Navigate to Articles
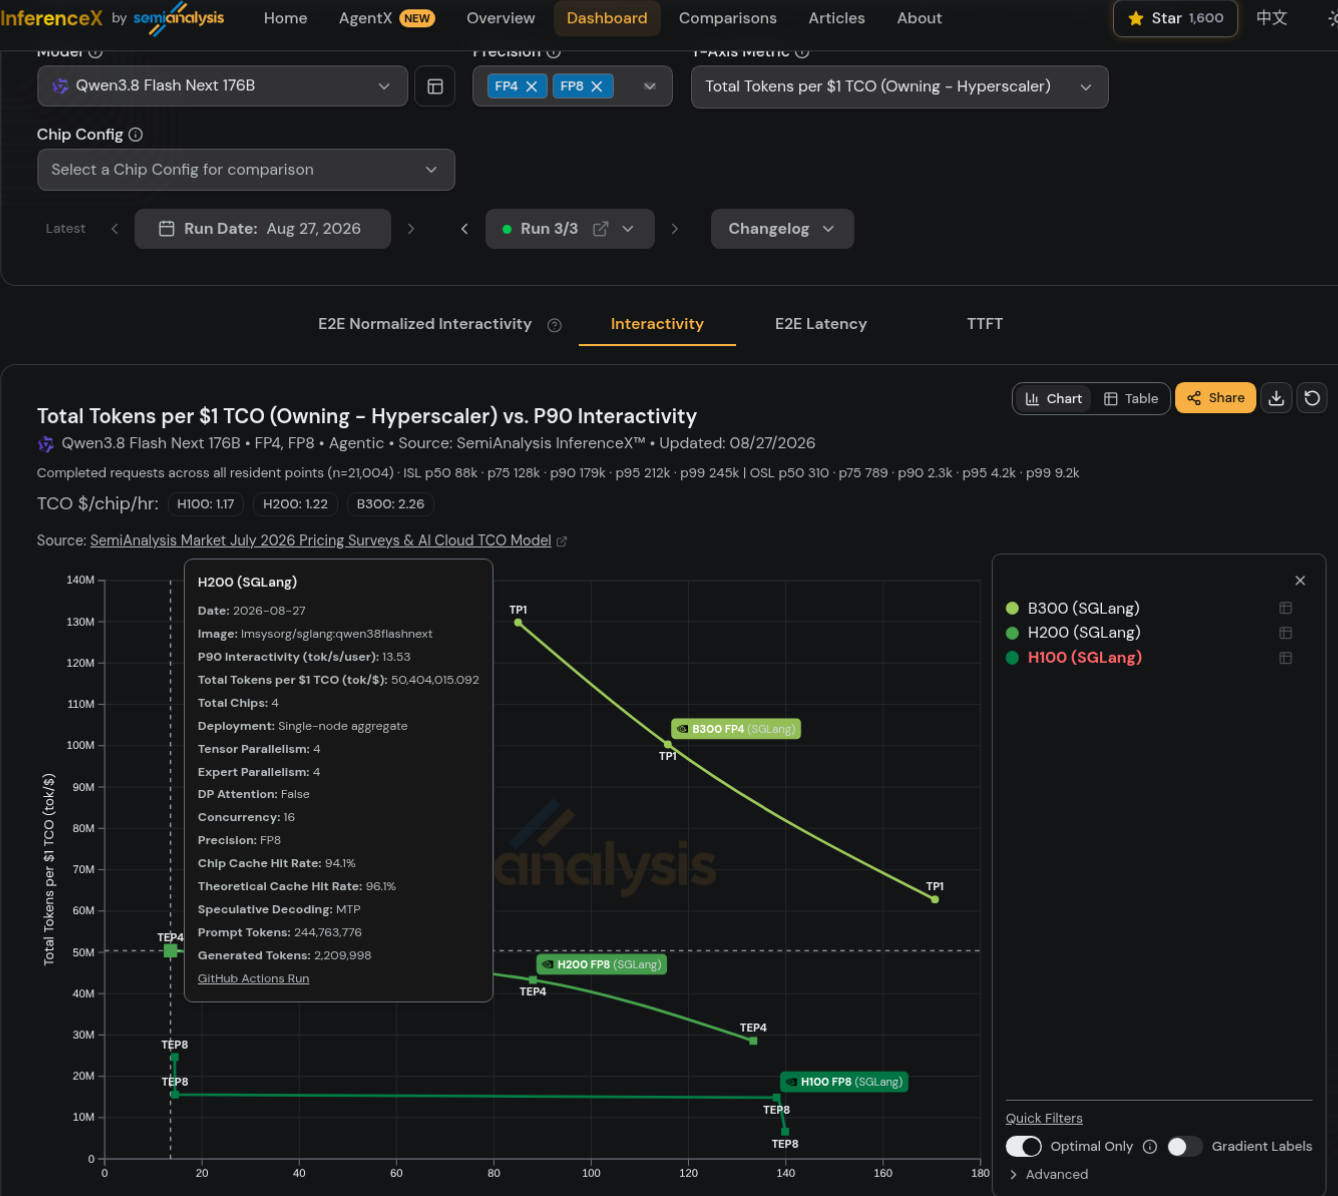Image resolution: width=1338 pixels, height=1196 pixels. pyautogui.click(x=837, y=18)
